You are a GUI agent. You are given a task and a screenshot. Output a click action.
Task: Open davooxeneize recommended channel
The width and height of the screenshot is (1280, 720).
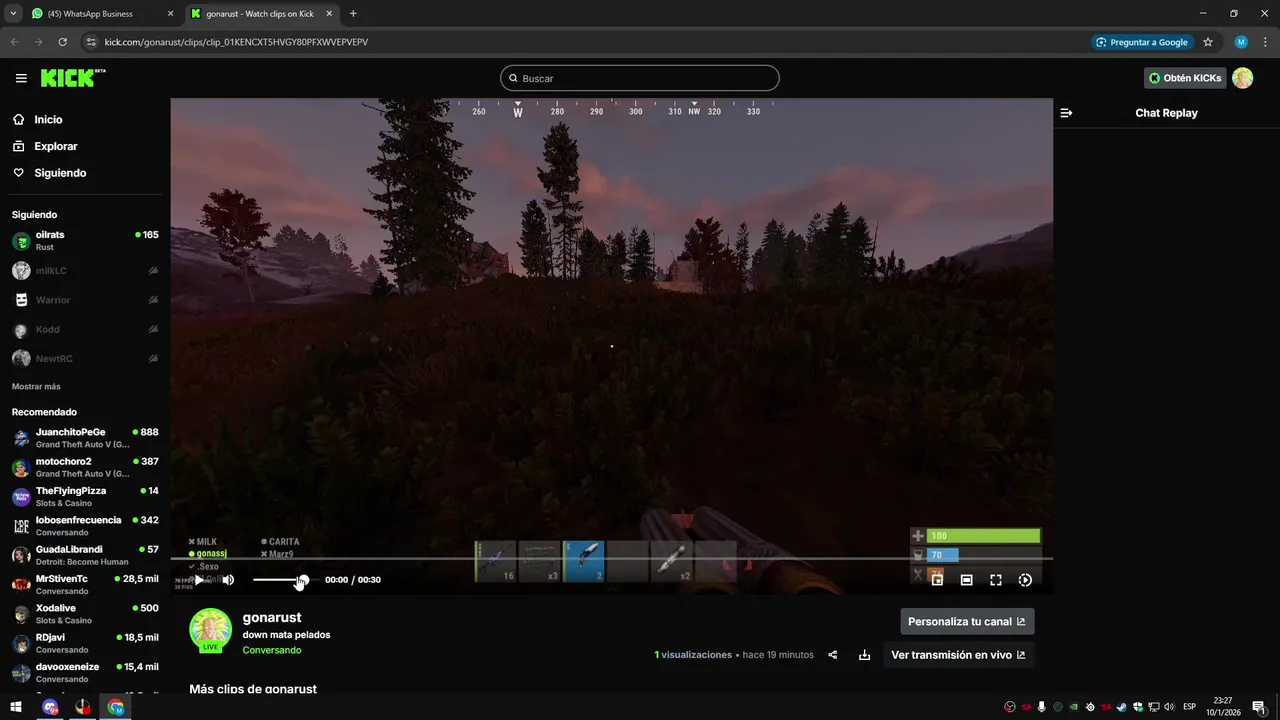click(85, 672)
